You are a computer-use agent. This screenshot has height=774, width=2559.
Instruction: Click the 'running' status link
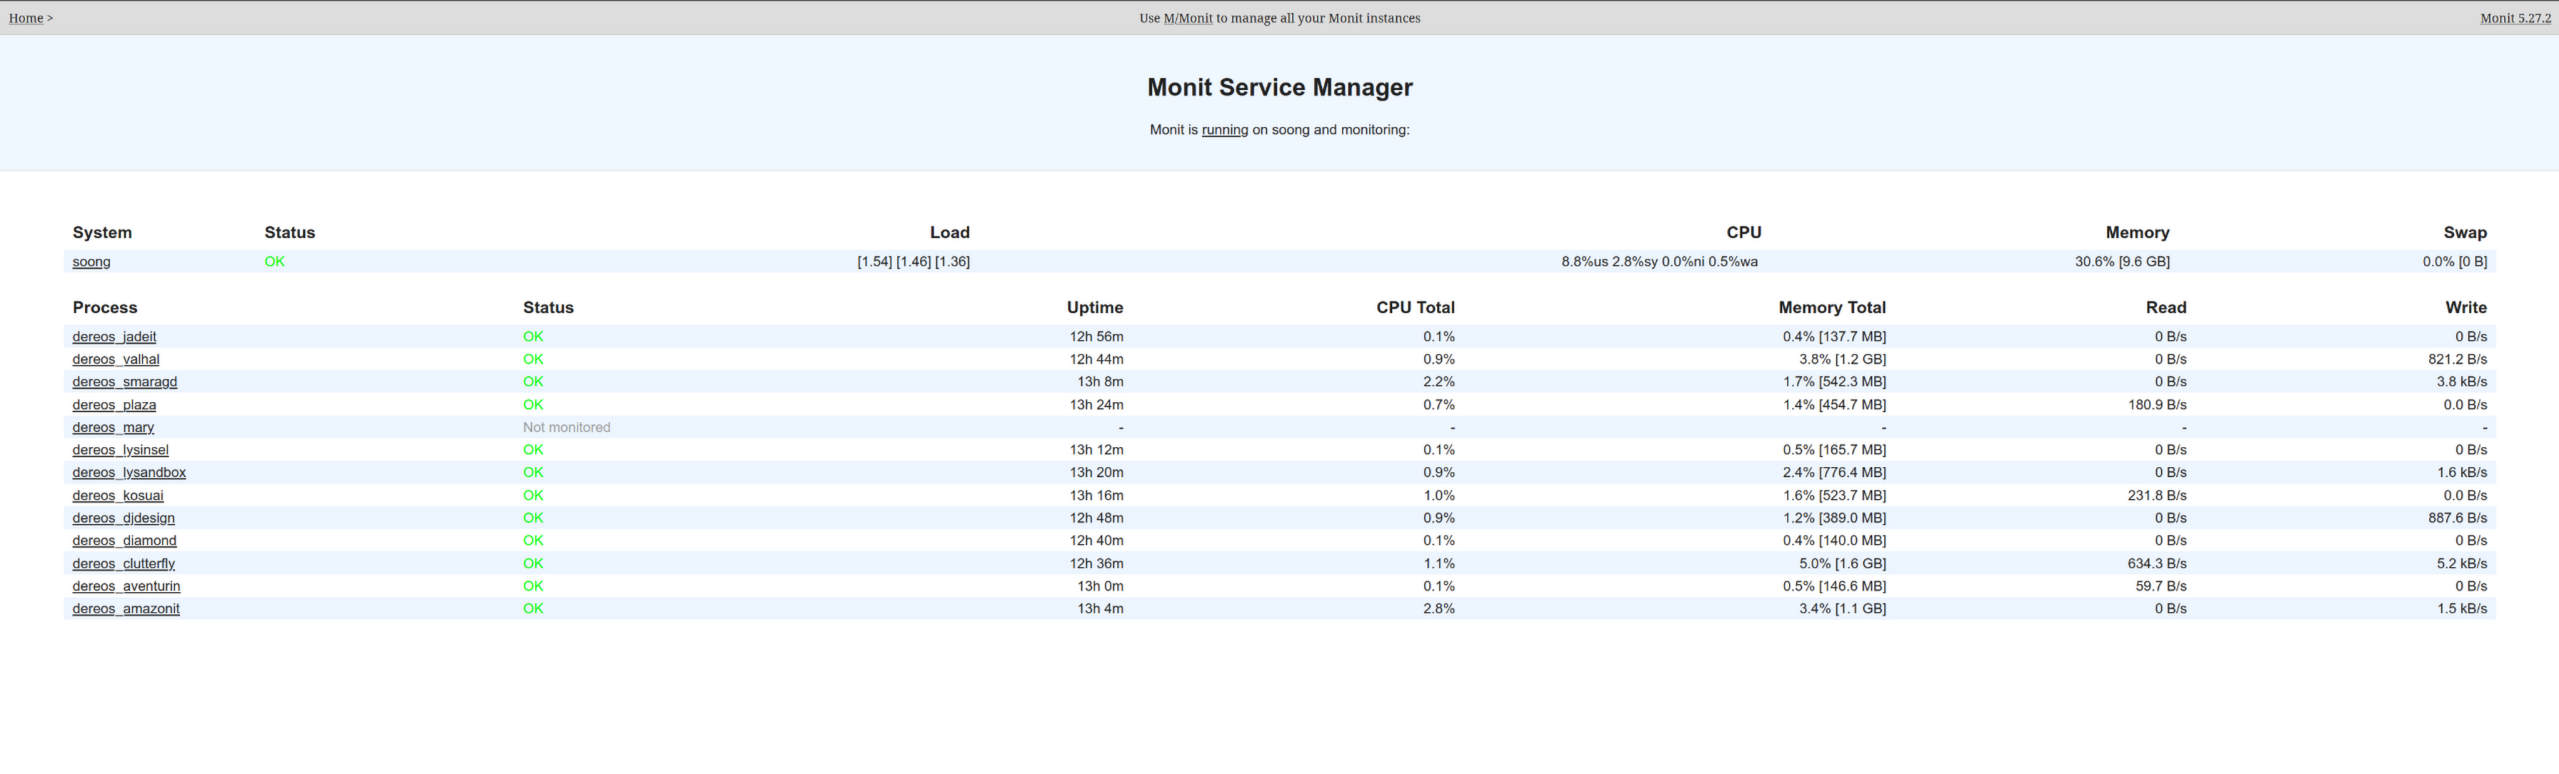[1225, 130]
